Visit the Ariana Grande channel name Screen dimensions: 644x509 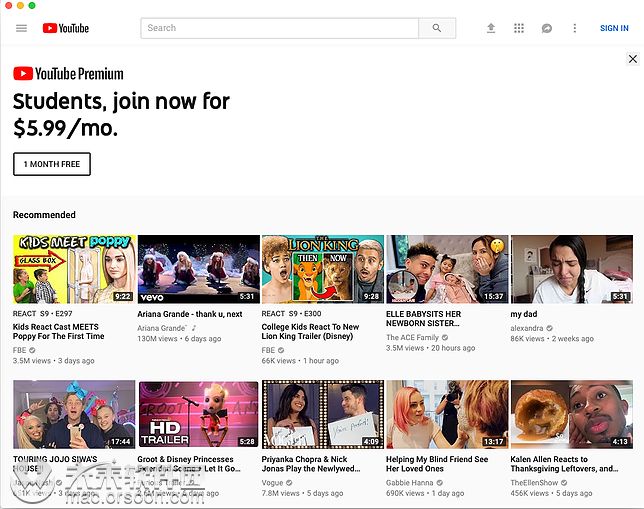point(162,328)
